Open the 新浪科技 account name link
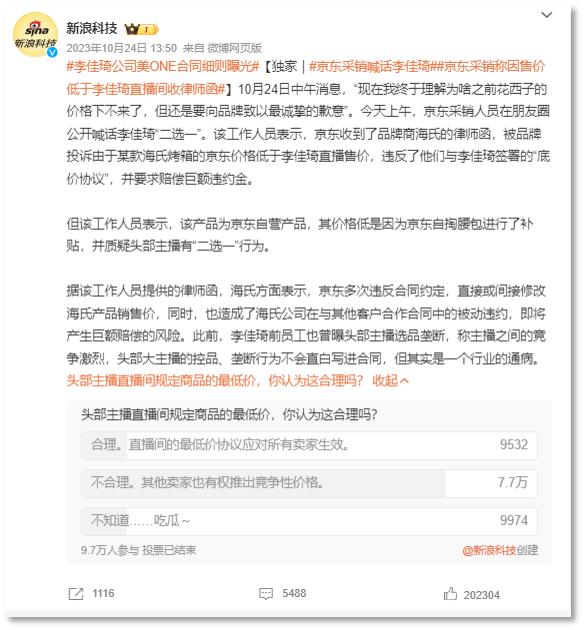The height and width of the screenshot is (630, 584). [x=92, y=28]
